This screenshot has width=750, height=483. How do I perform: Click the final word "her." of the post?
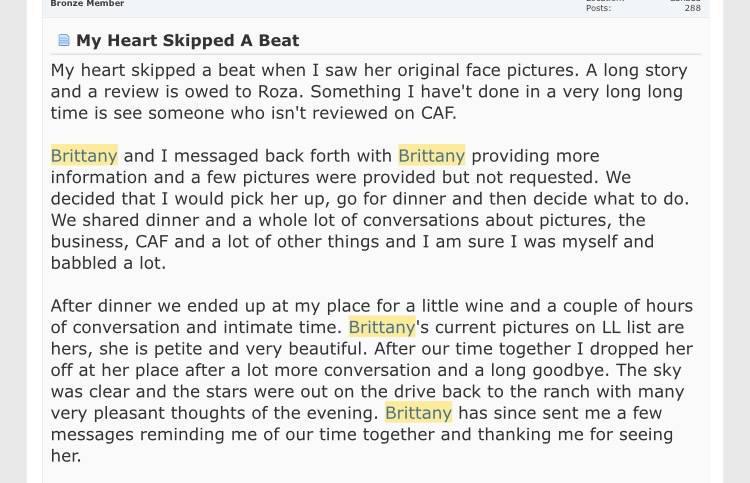click(x=66, y=456)
